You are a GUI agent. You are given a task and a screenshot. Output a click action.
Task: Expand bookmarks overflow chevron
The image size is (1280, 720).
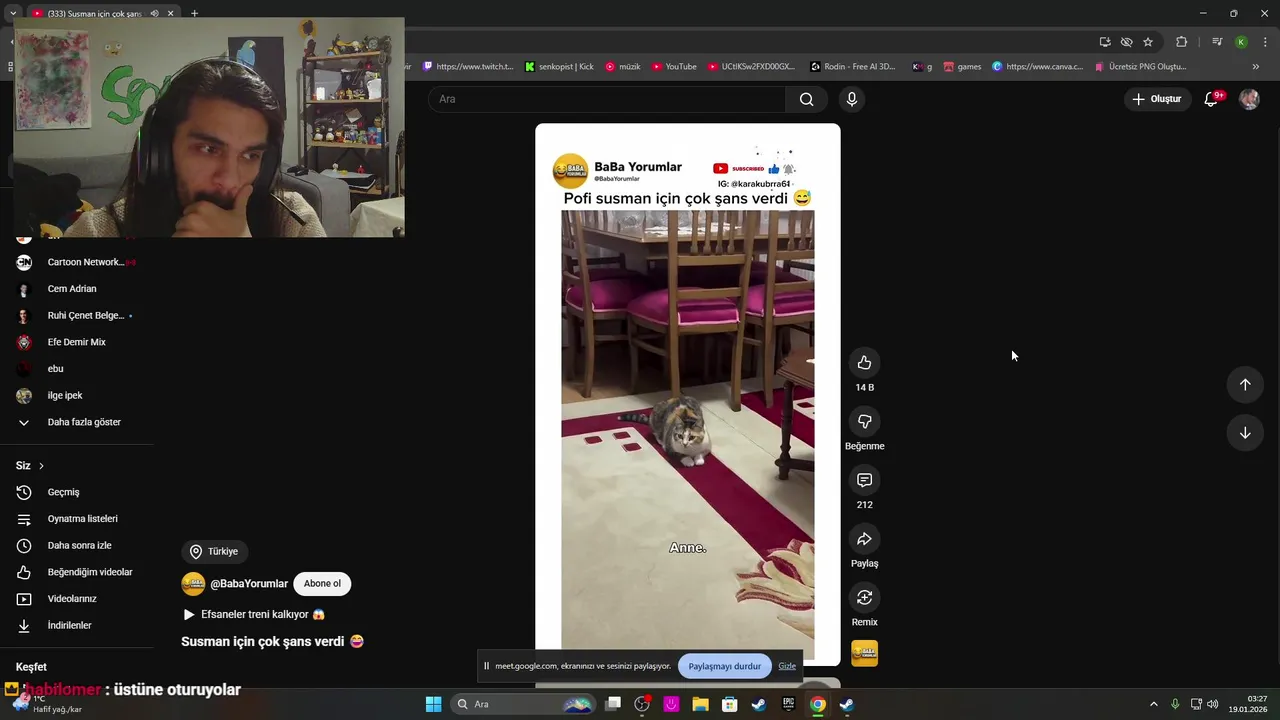coord(1256,67)
